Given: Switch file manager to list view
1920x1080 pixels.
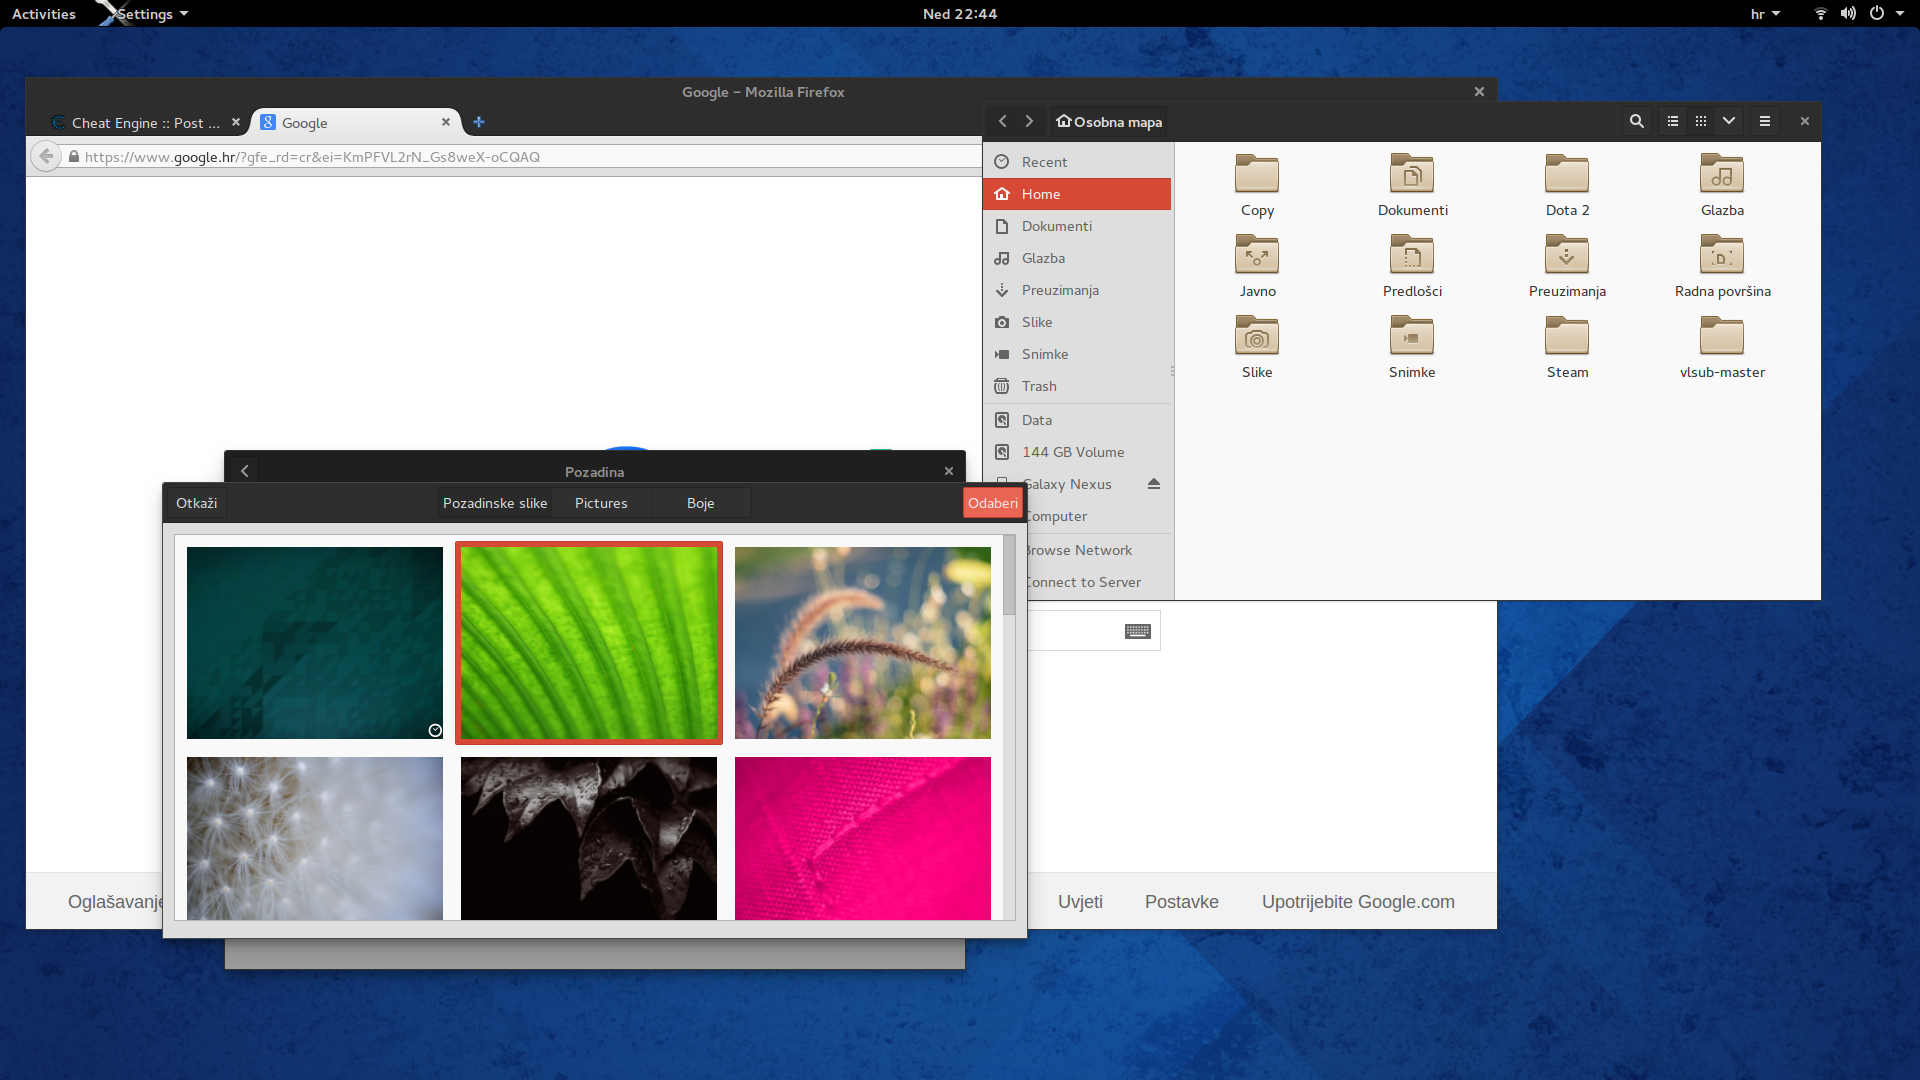Looking at the screenshot, I should (x=1673, y=121).
